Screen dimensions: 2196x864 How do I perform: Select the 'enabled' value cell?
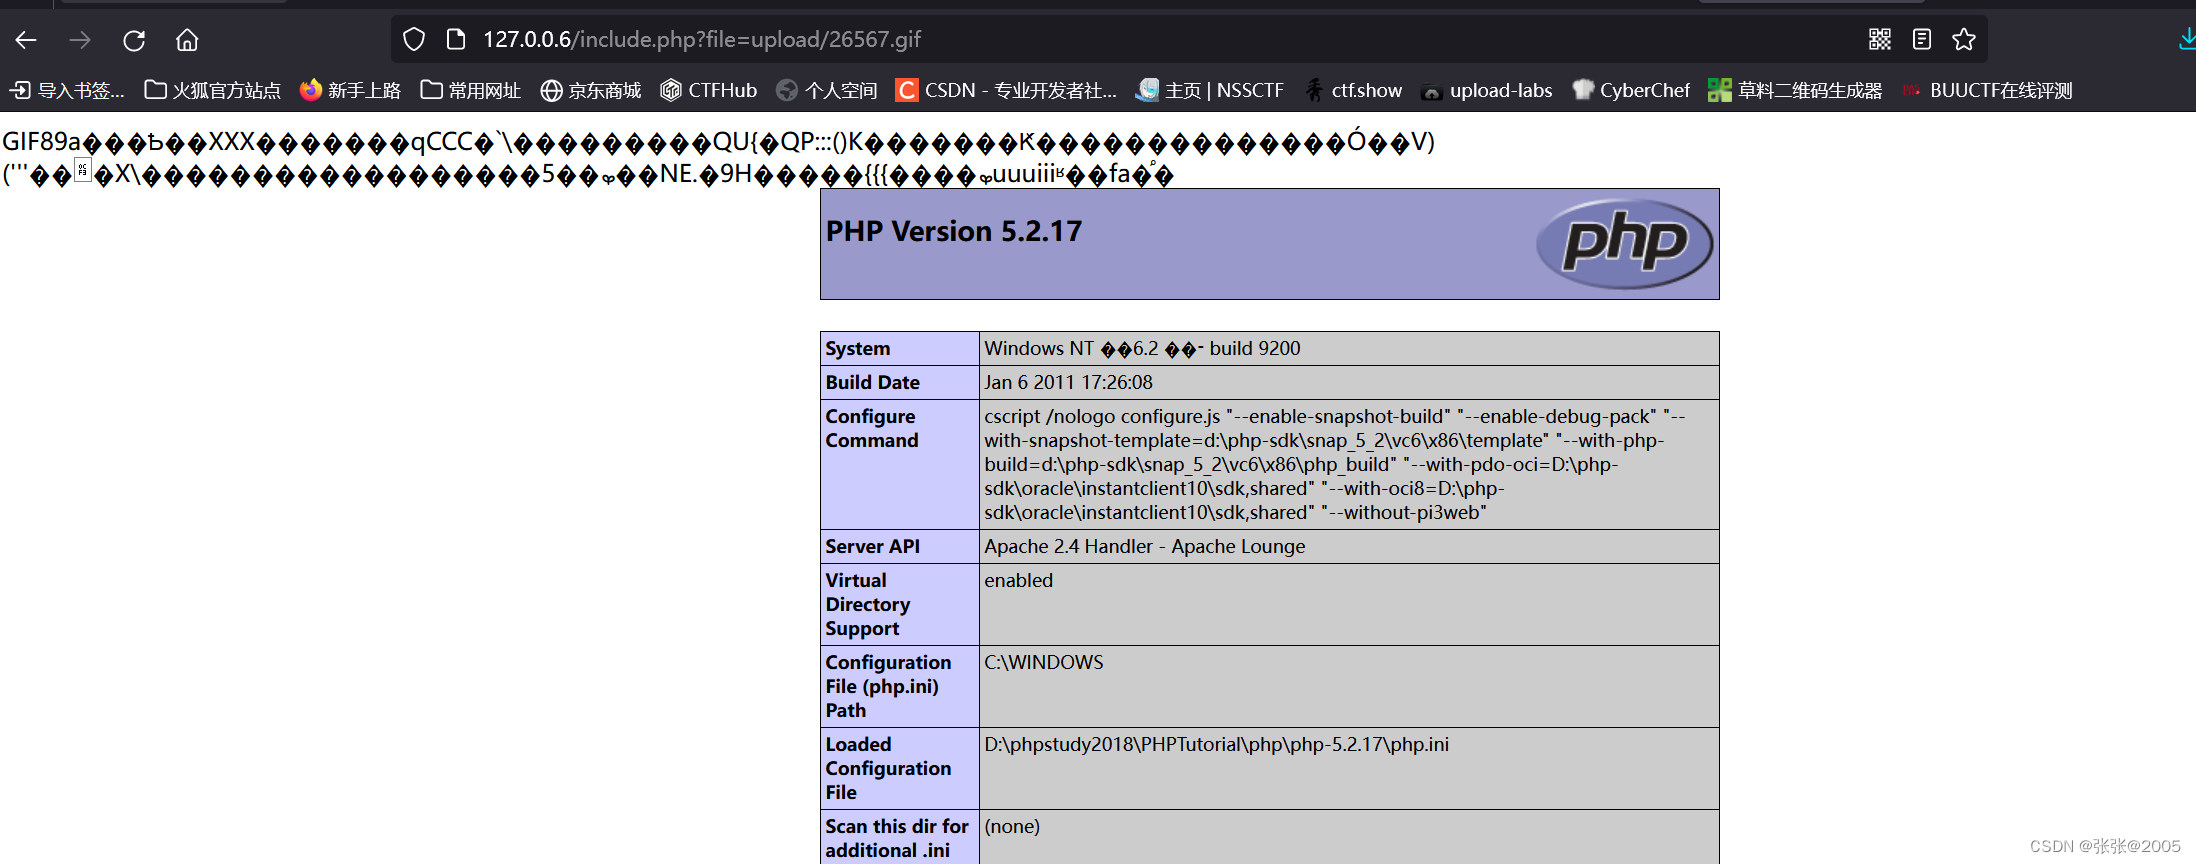click(1349, 604)
